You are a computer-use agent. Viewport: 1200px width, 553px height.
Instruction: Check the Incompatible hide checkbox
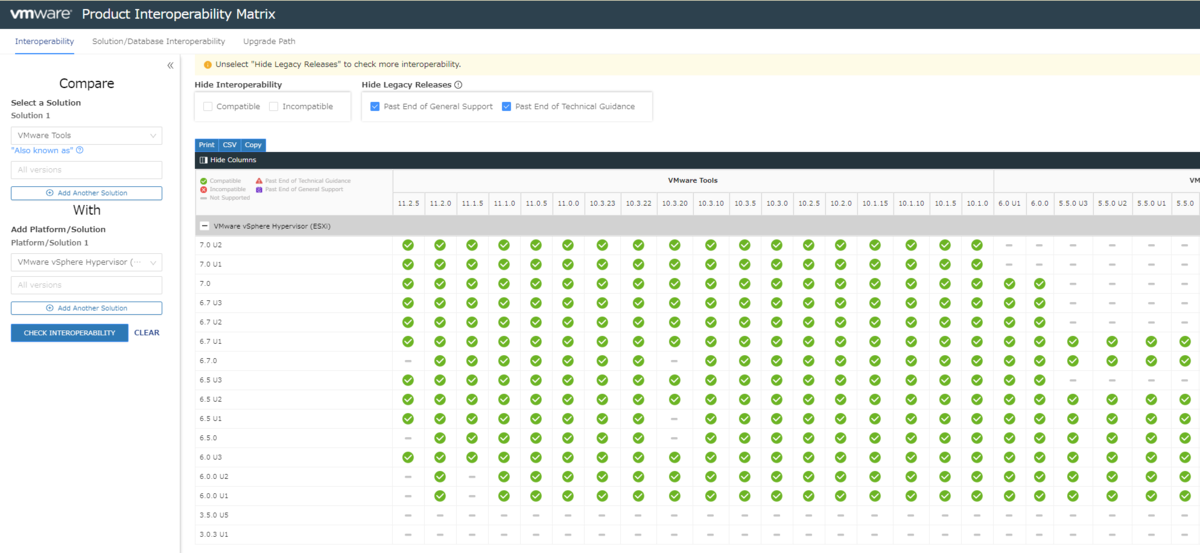[x=273, y=106]
